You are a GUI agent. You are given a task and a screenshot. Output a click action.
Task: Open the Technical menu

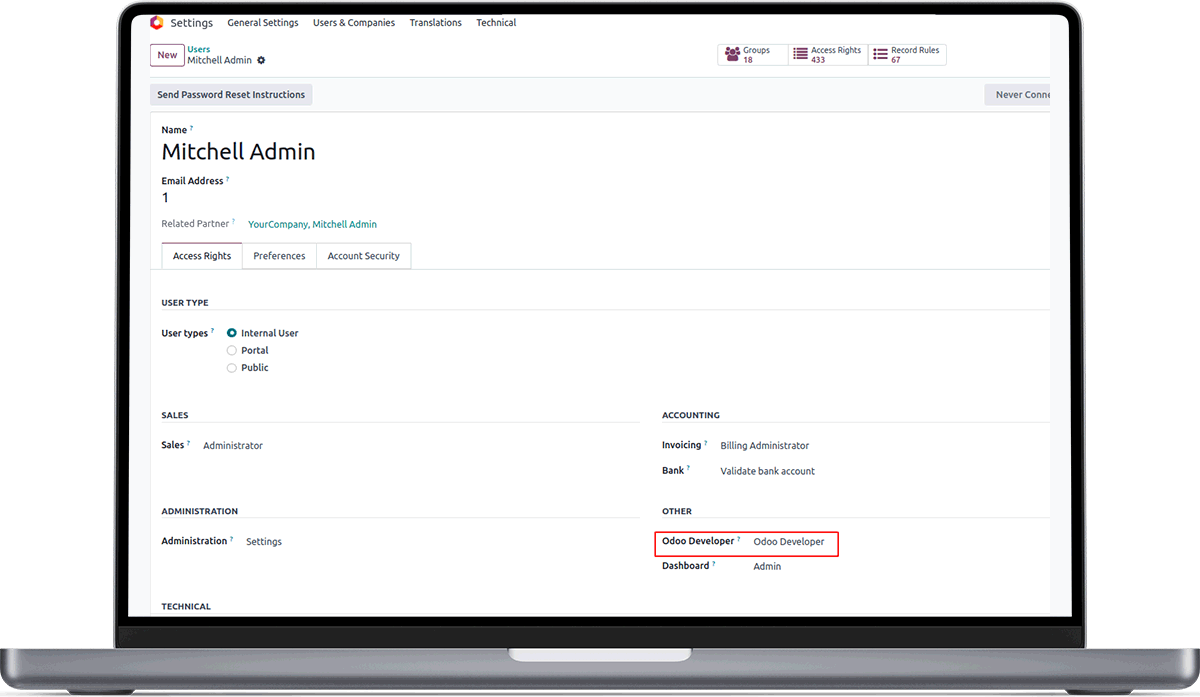point(496,23)
